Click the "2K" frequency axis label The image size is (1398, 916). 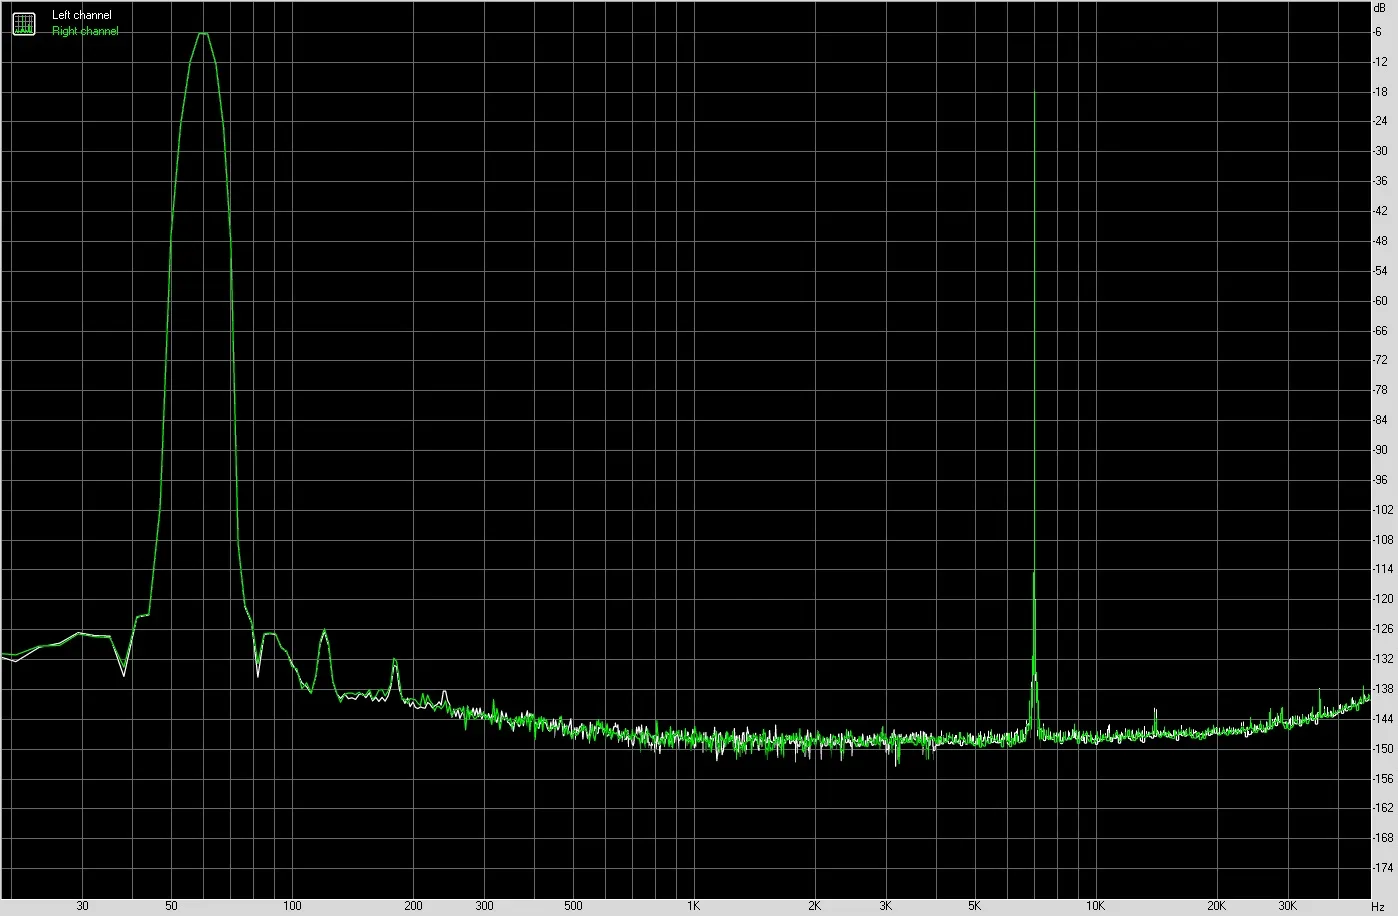[x=814, y=906]
